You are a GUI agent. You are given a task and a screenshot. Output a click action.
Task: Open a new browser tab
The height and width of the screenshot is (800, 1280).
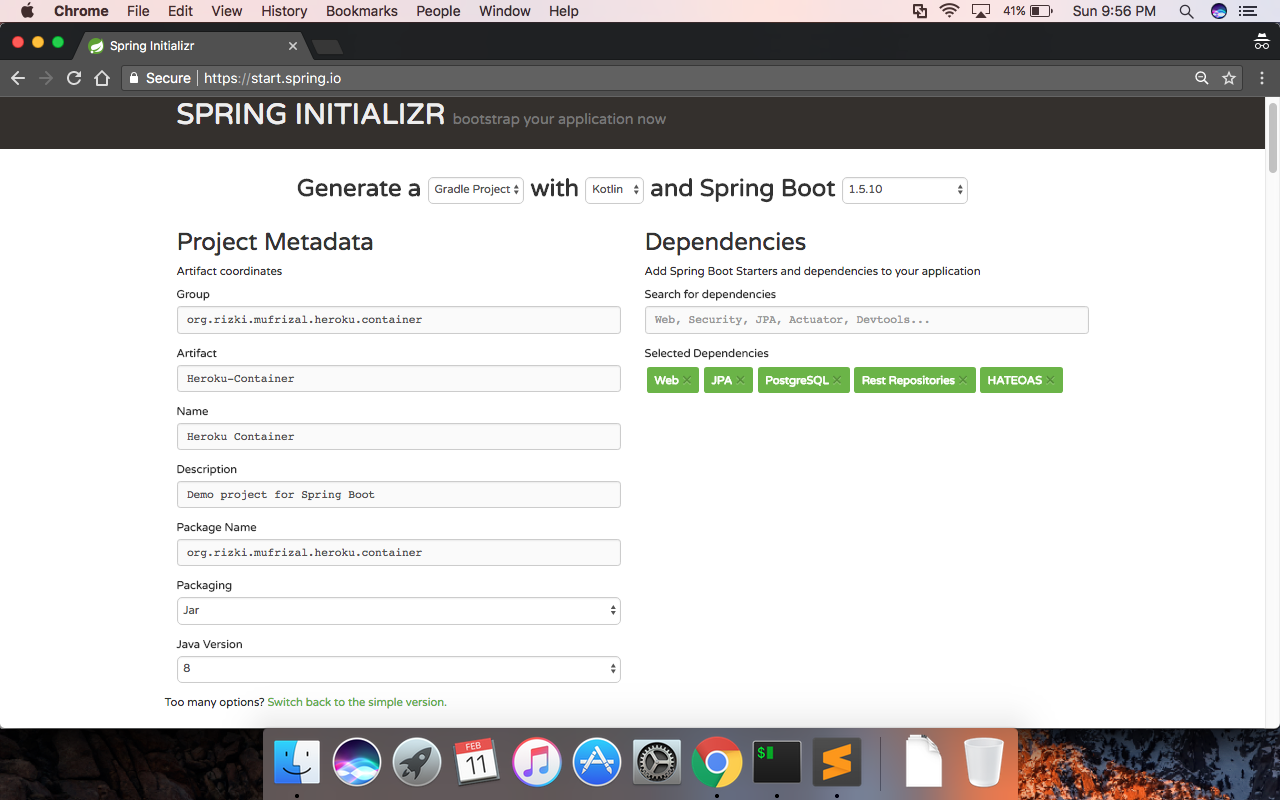(x=327, y=47)
